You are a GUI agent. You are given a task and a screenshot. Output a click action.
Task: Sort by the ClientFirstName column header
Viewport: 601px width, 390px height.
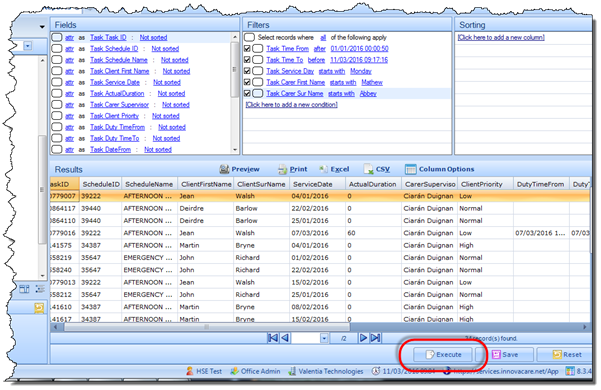coord(206,184)
